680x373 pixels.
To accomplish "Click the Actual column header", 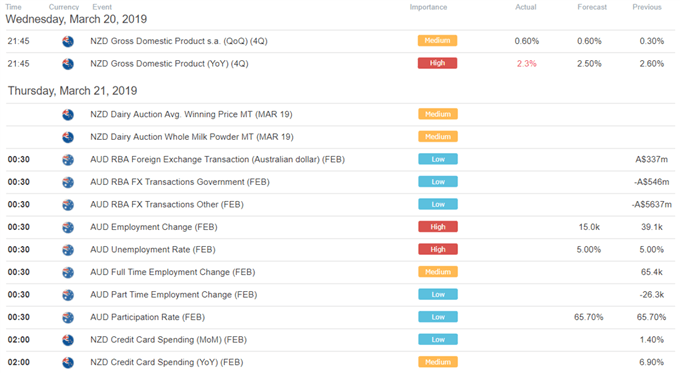I will tap(526, 7).
